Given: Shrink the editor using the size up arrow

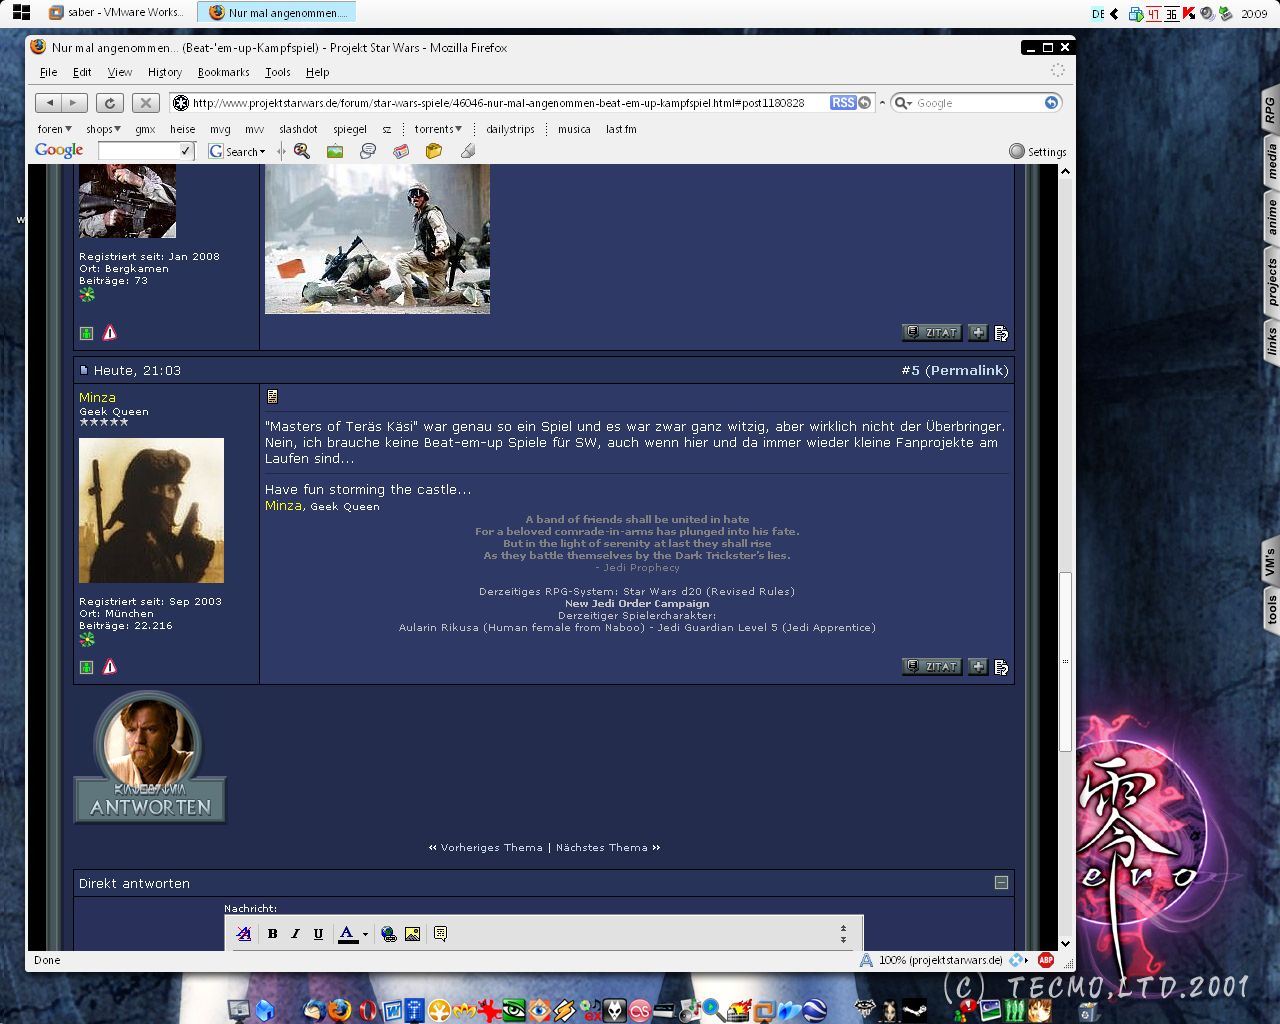Looking at the screenshot, I should (843, 928).
